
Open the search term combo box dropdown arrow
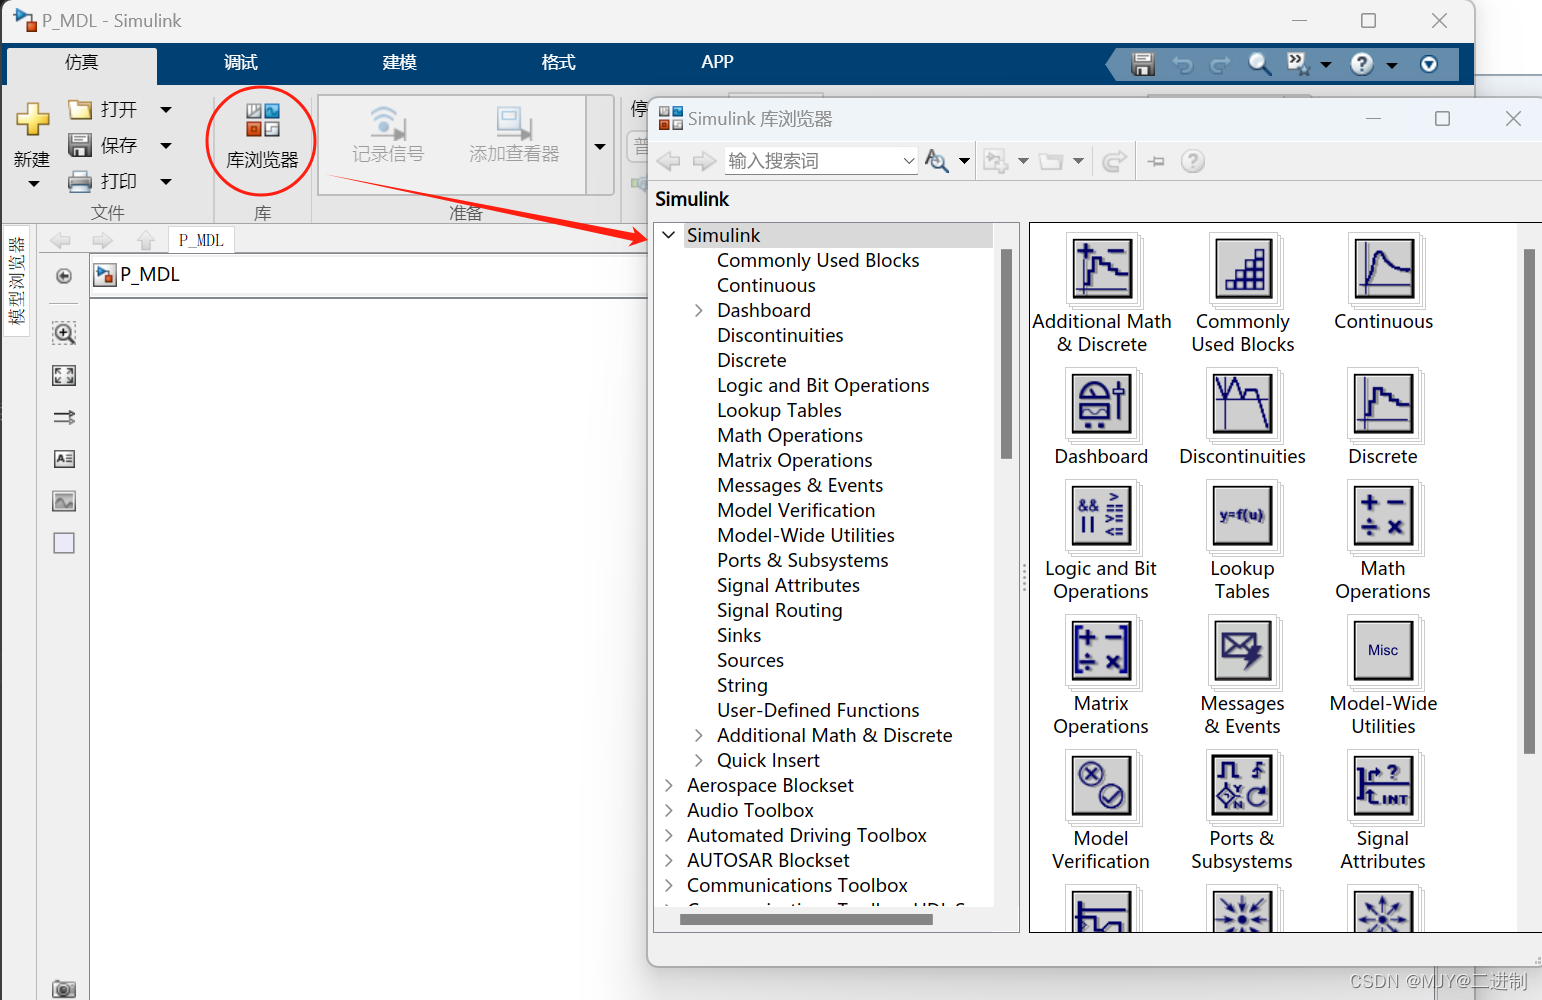pos(908,161)
